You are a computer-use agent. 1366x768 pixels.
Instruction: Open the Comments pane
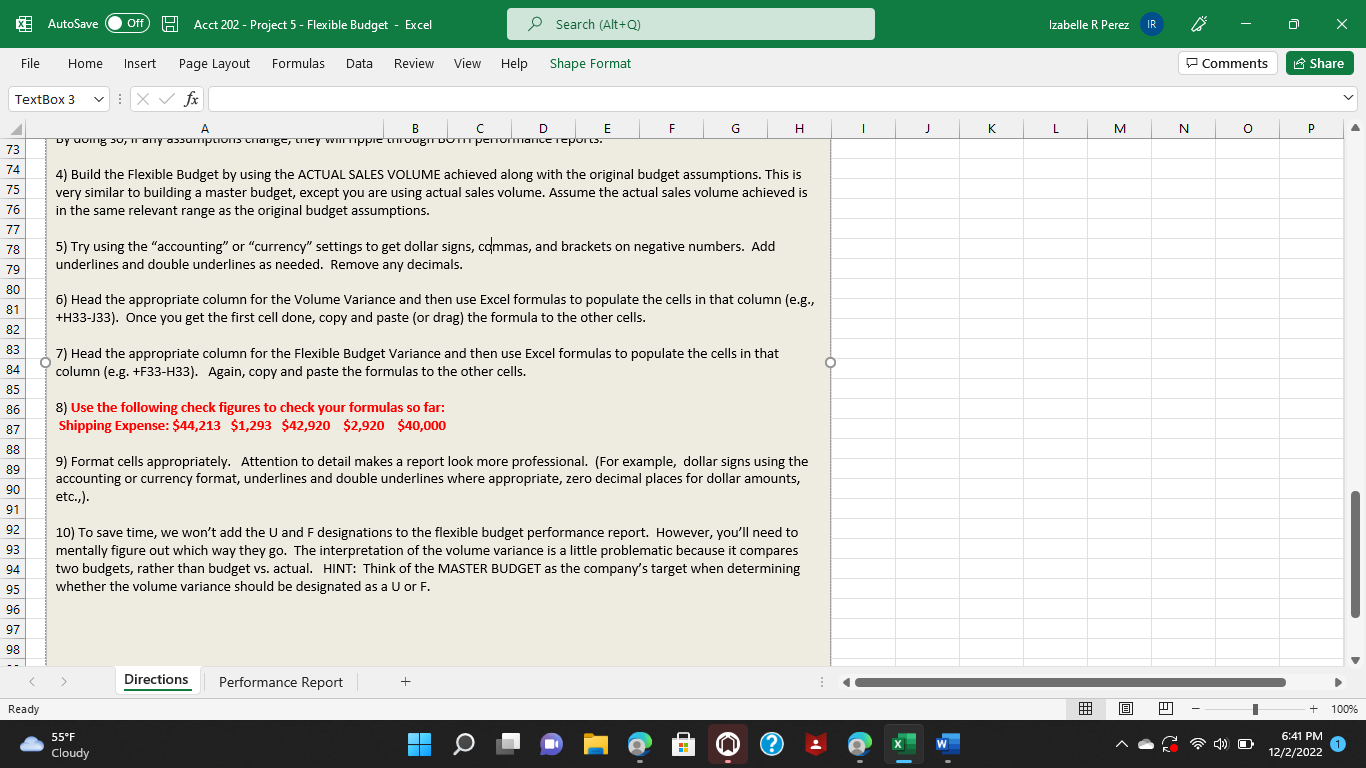pos(1227,63)
